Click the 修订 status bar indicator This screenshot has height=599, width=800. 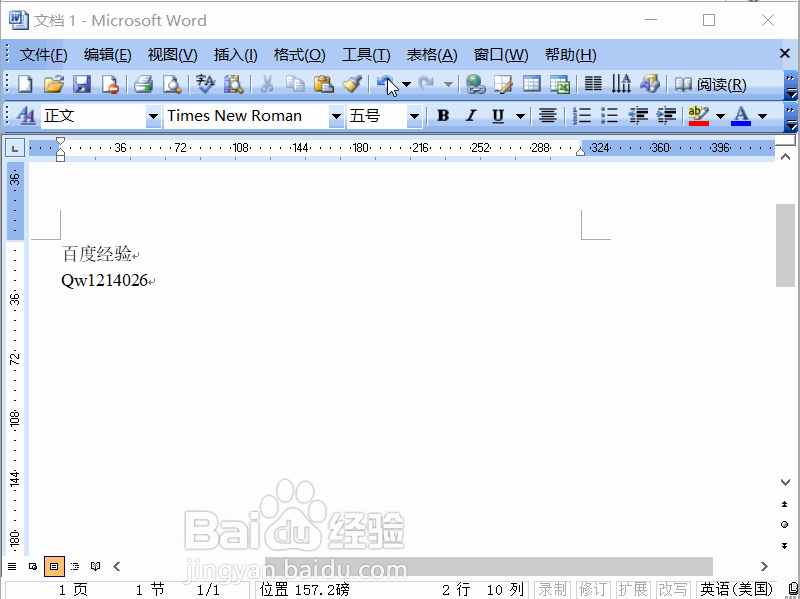tap(593, 589)
